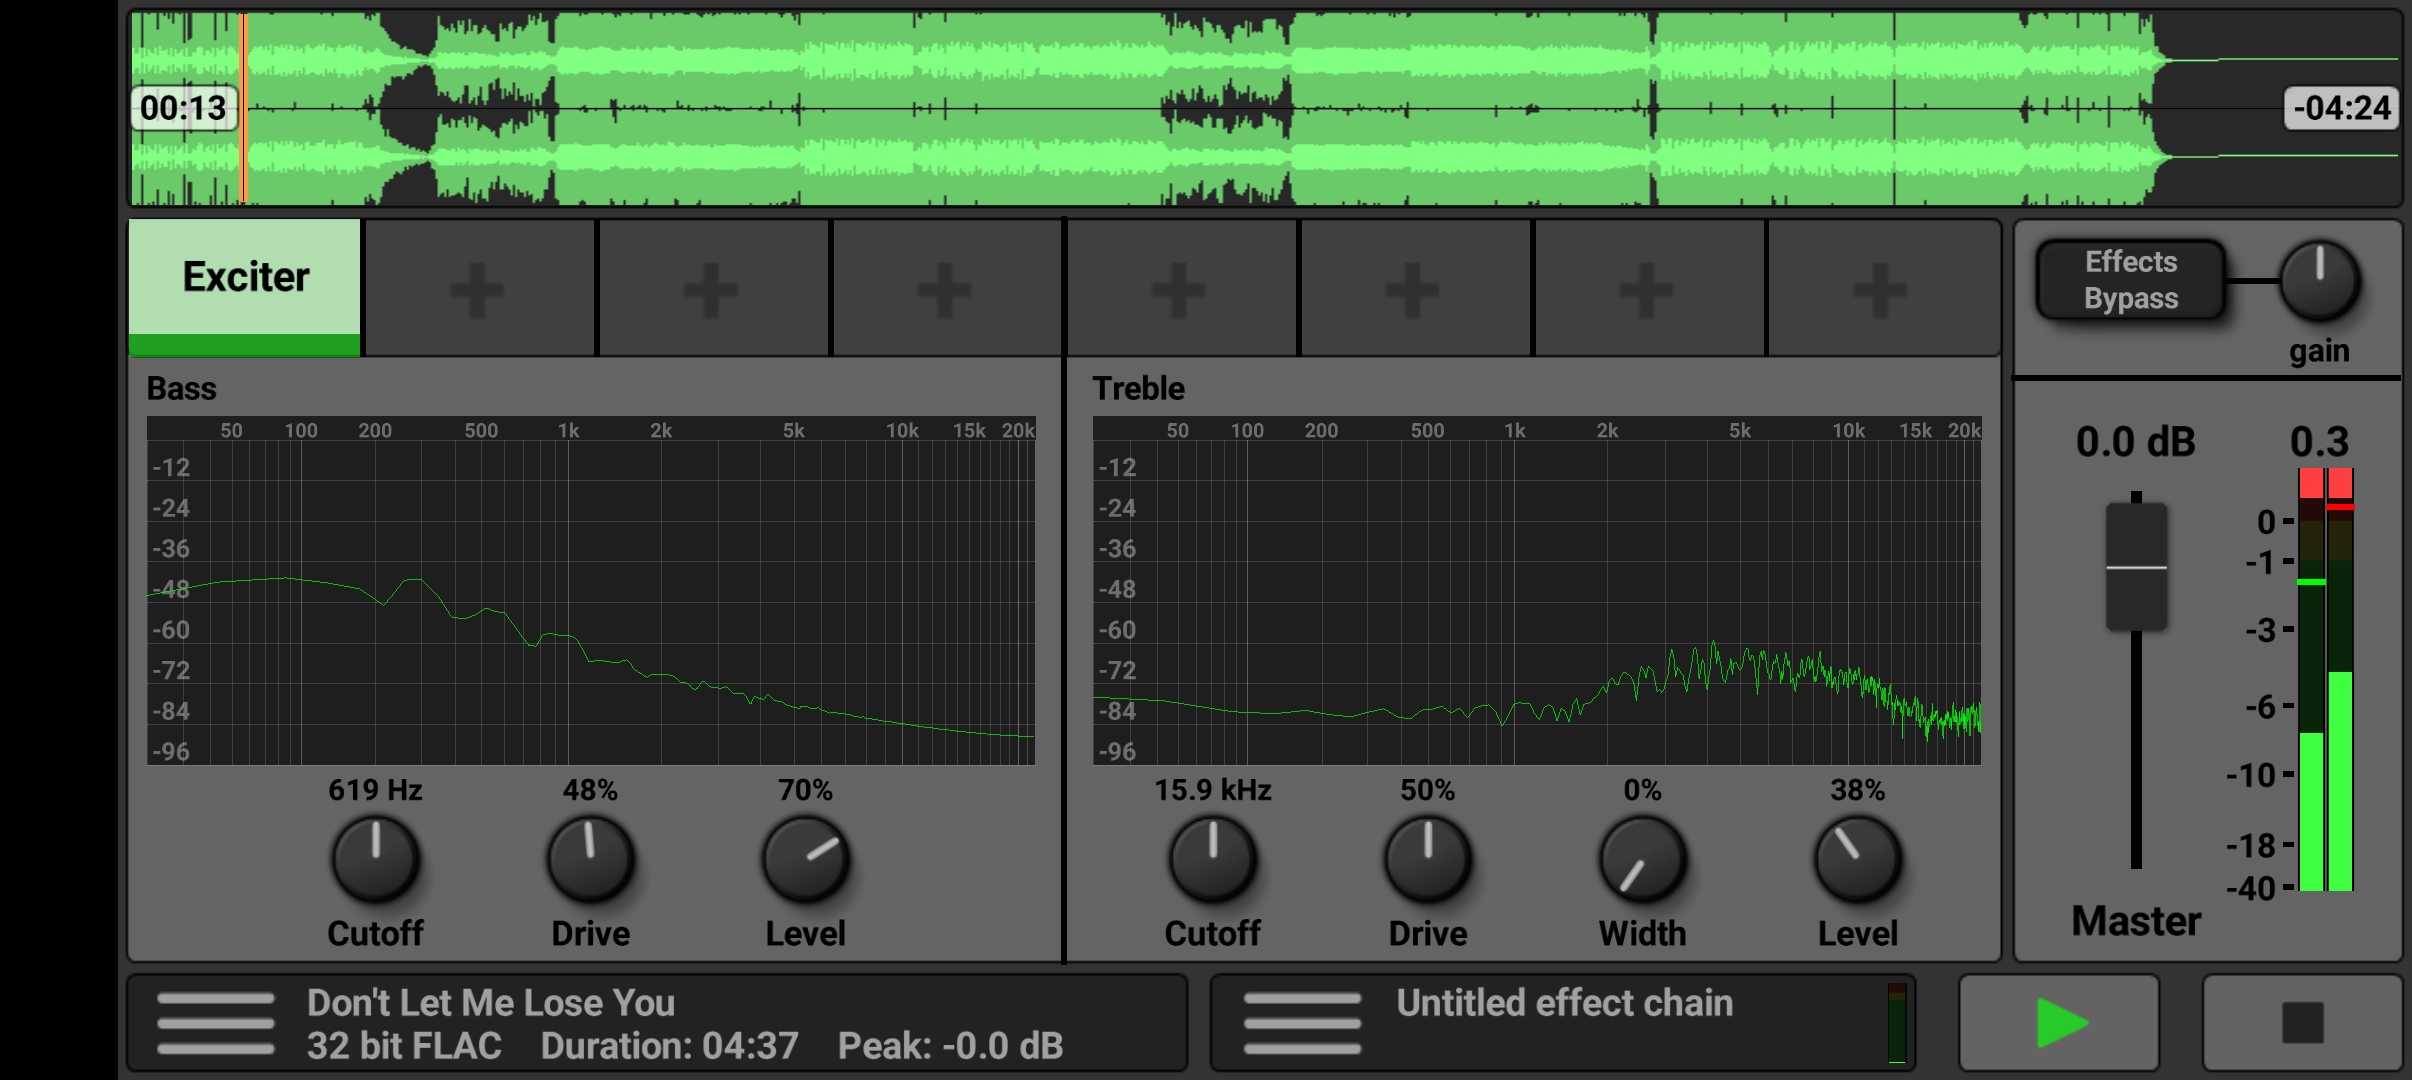
Task: Select the Exciter effect tab
Action: (245, 280)
